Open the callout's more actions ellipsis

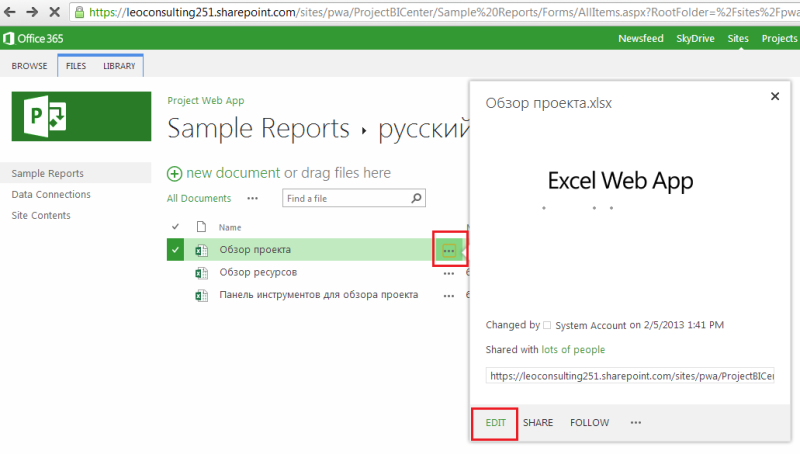pyautogui.click(x=636, y=422)
